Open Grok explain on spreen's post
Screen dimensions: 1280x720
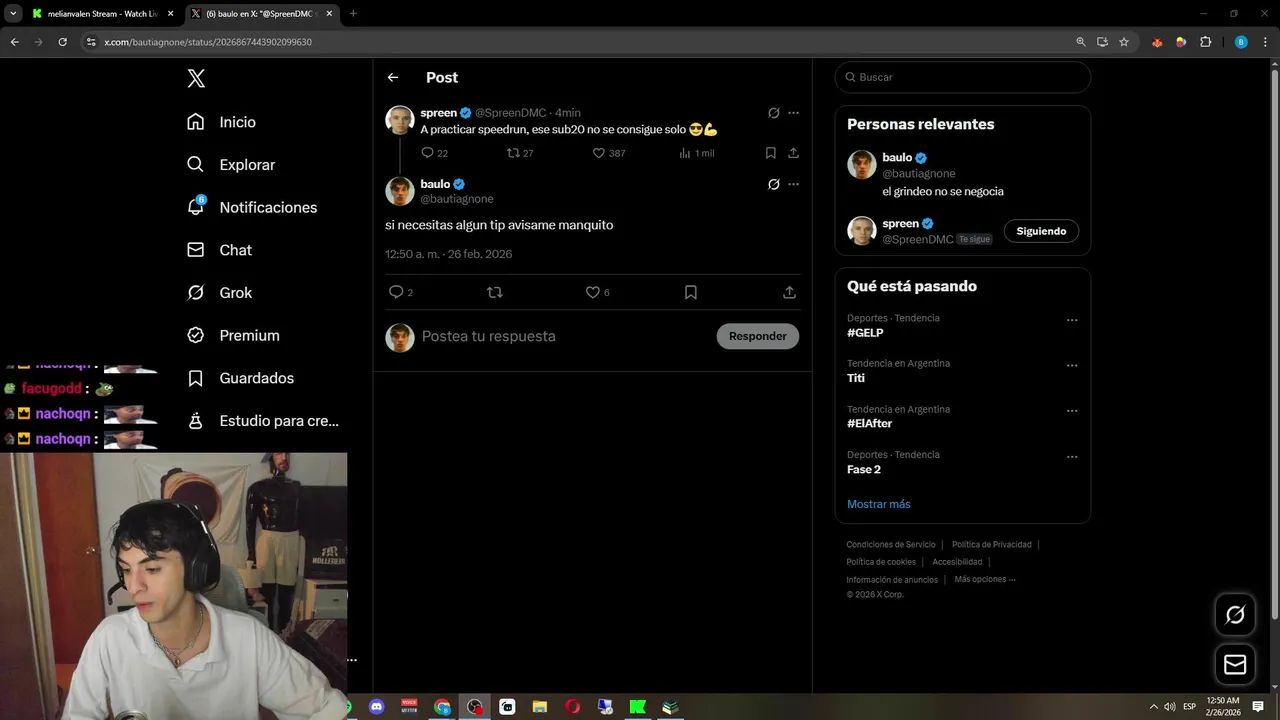tap(773, 113)
